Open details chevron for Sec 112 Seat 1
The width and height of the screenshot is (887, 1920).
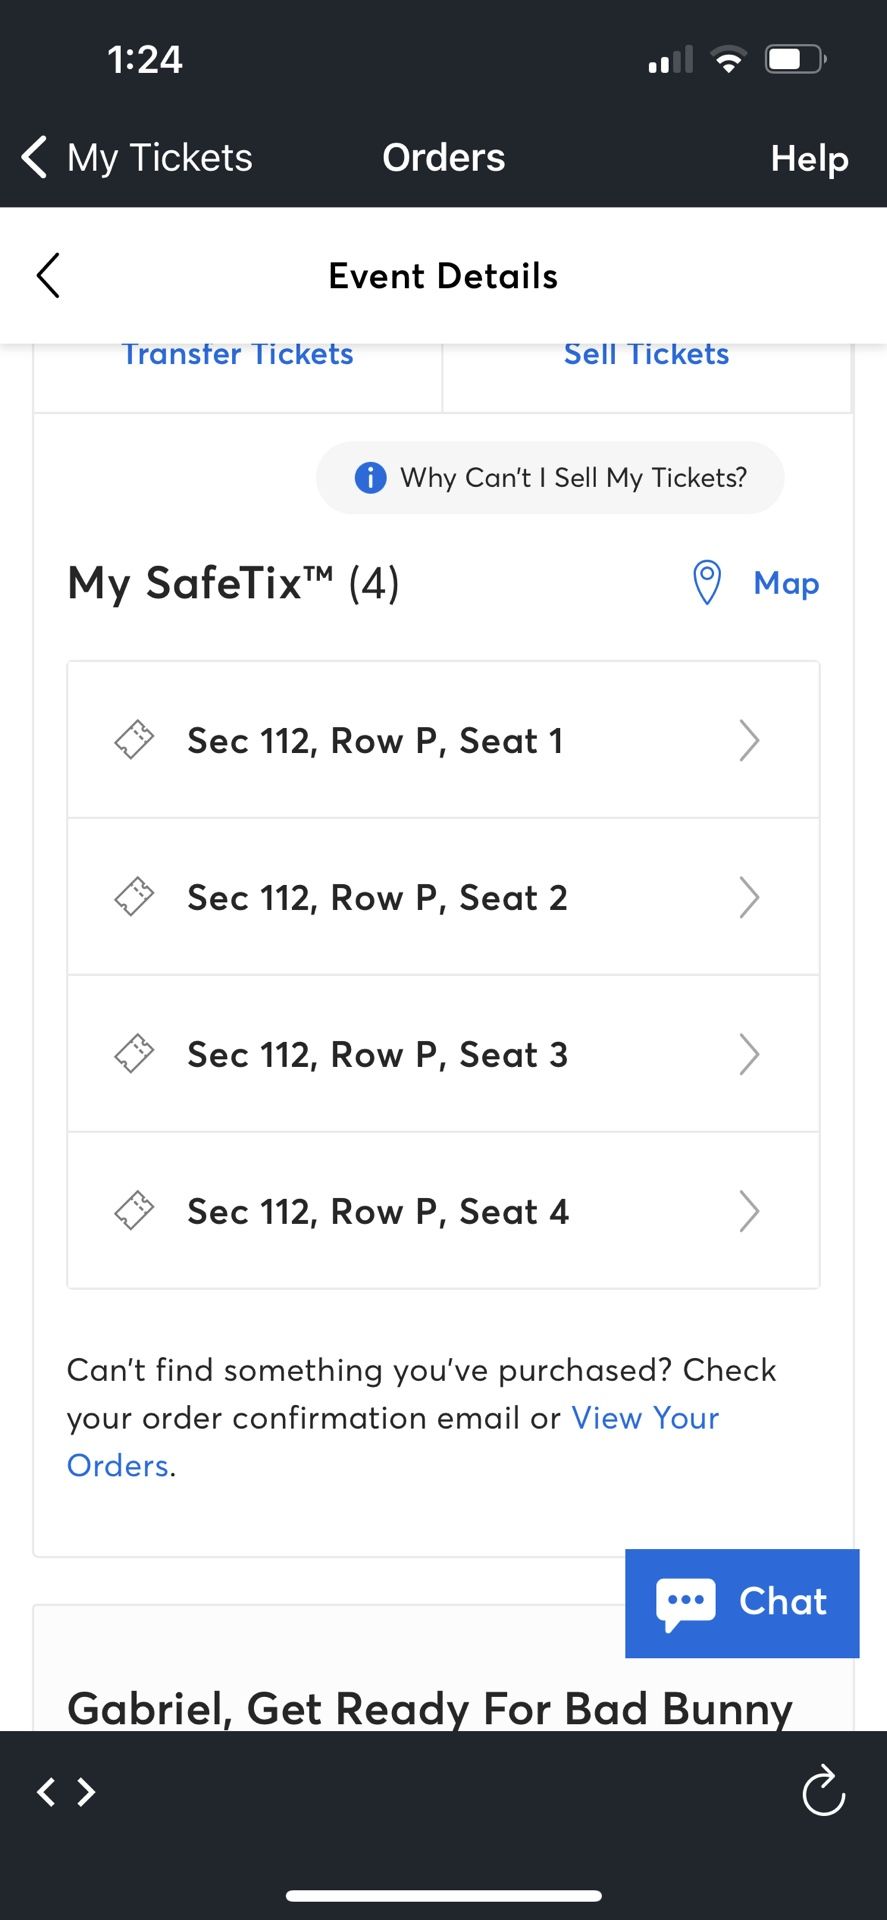[x=749, y=740]
